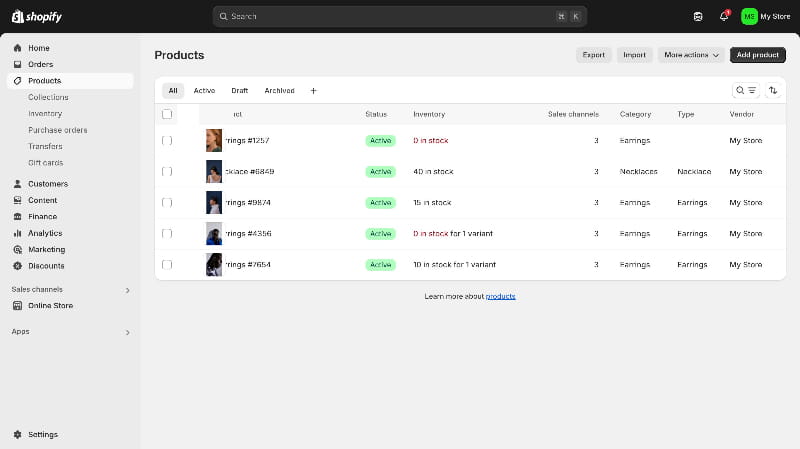The width and height of the screenshot is (800, 449).
Task: Open the My Store account menu label
Action: coord(775,16)
